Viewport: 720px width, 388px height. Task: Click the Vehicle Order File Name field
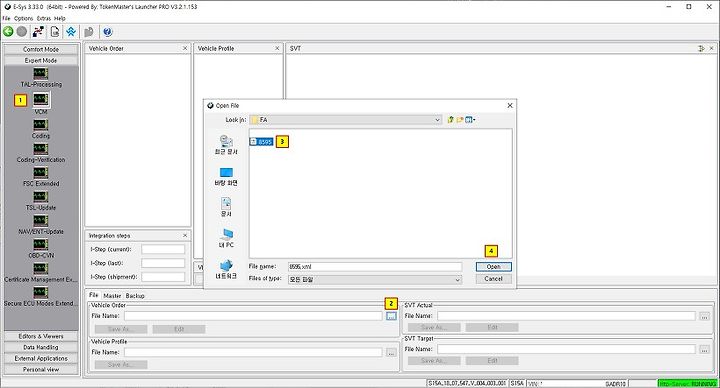pyautogui.click(x=253, y=316)
